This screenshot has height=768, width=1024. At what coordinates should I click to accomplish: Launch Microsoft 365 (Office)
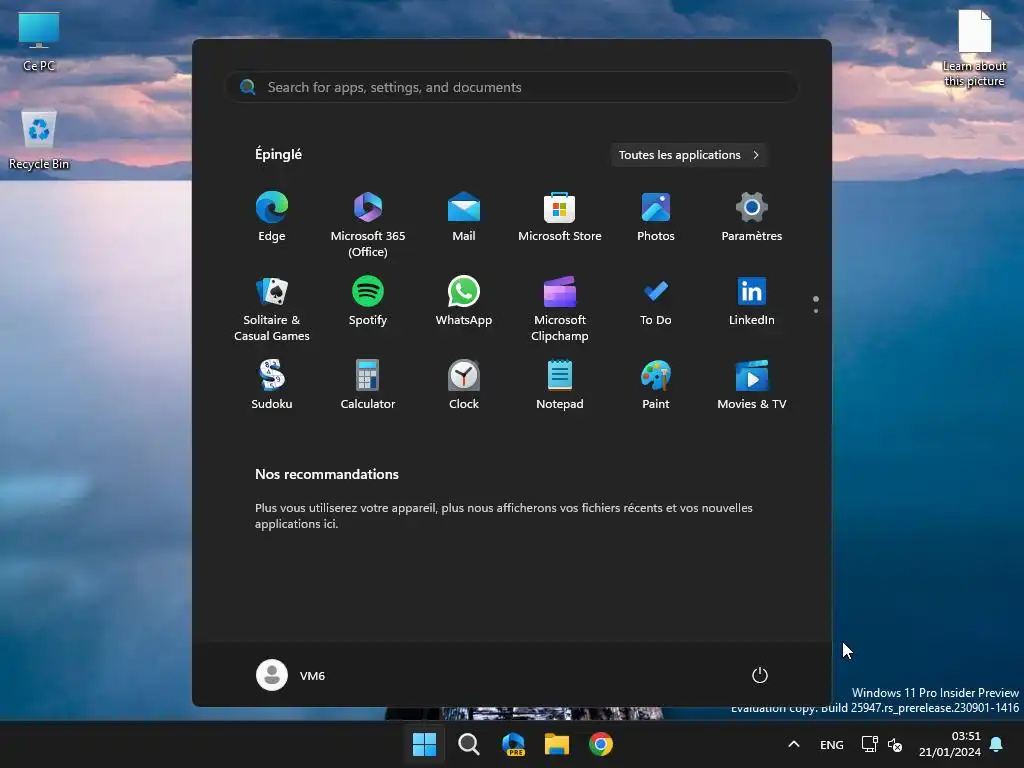[368, 225]
